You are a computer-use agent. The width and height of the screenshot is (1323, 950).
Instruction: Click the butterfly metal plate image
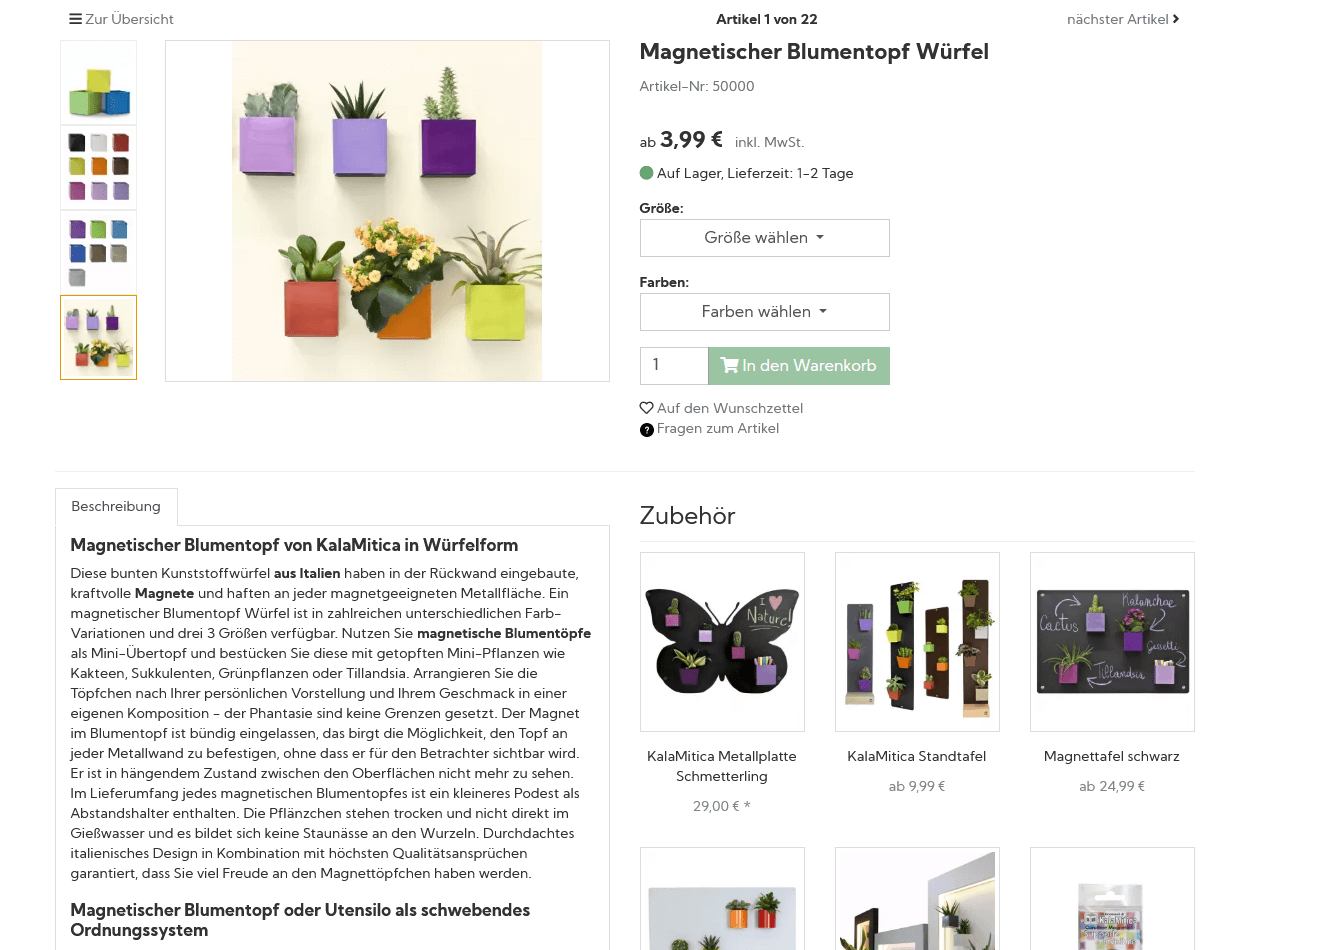[722, 642]
